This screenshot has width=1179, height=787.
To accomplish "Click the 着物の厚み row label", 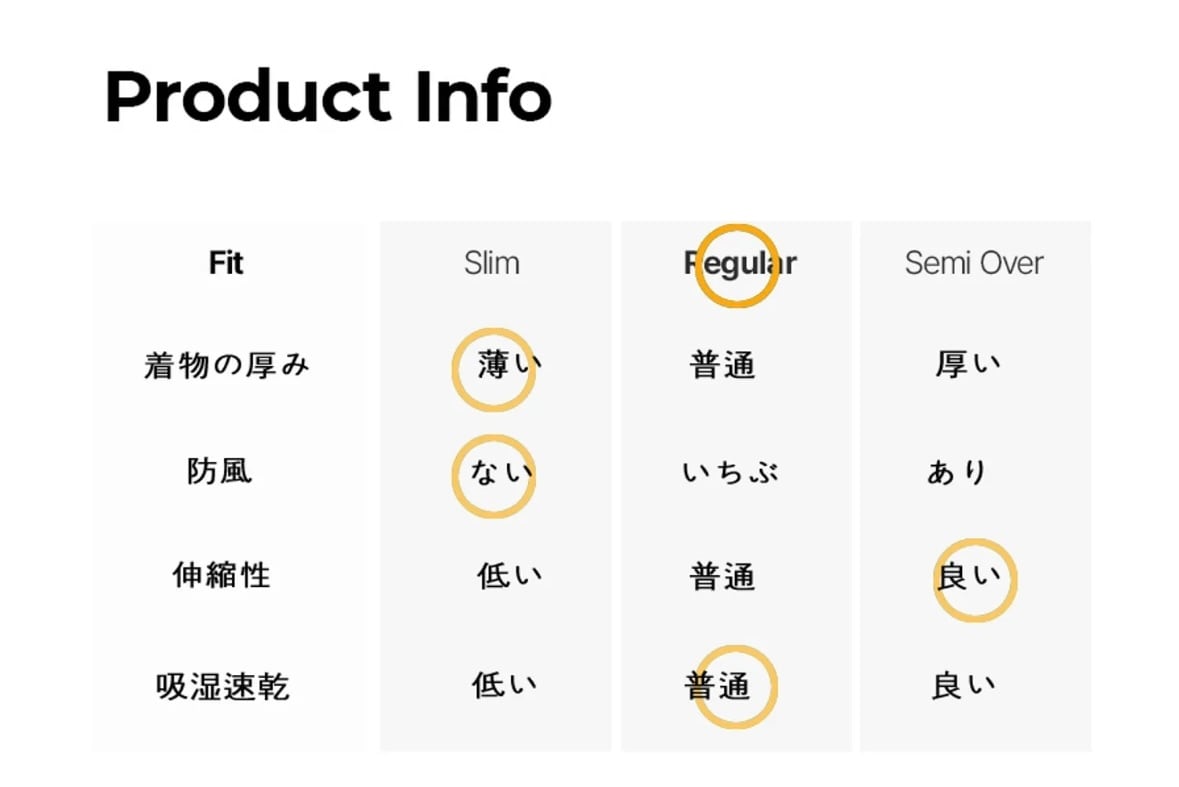I will coord(227,366).
